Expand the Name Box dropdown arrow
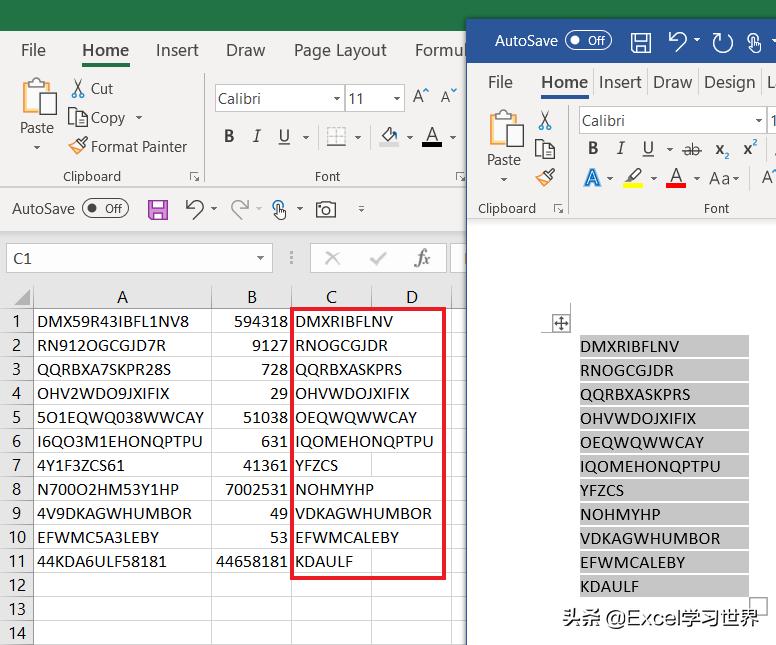This screenshot has width=776, height=645. pos(261,258)
